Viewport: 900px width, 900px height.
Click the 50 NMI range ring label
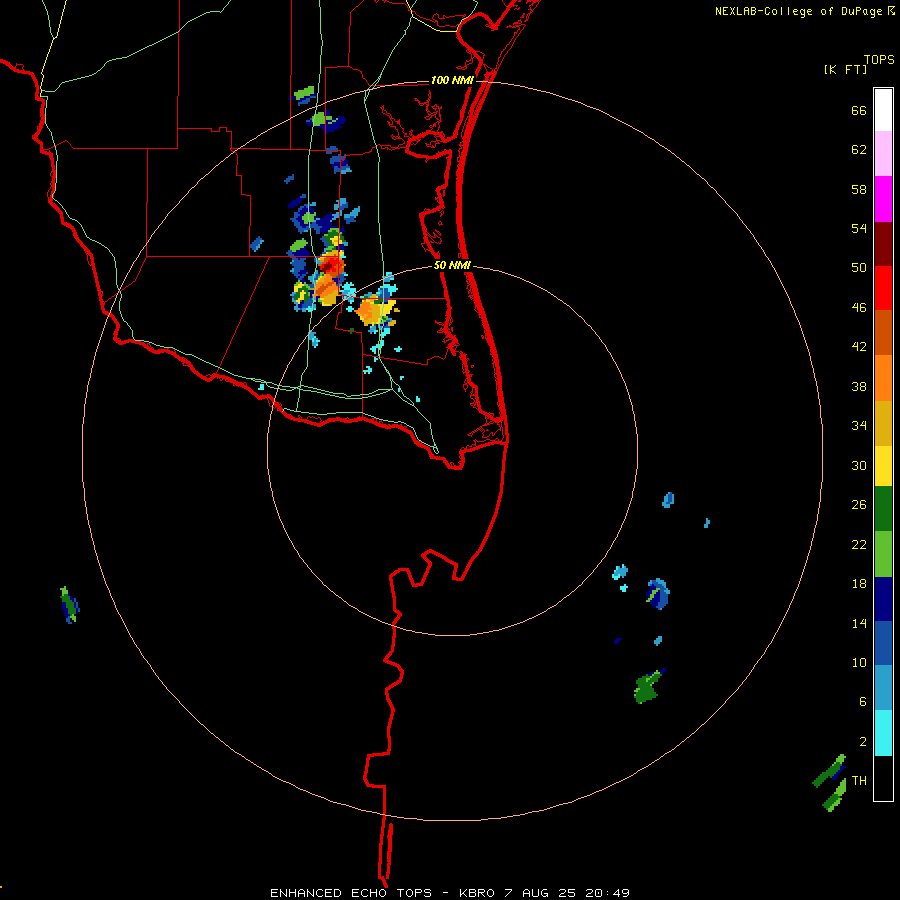452,265
